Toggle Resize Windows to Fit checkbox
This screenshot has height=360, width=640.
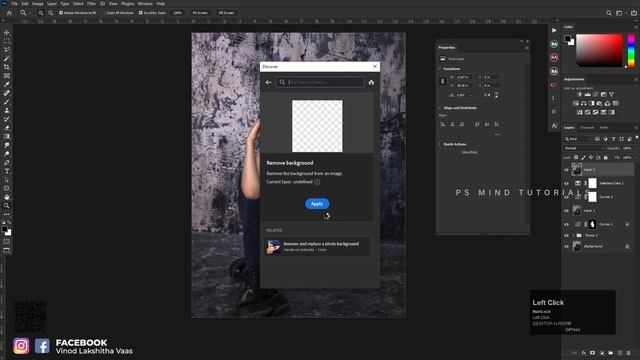point(61,13)
